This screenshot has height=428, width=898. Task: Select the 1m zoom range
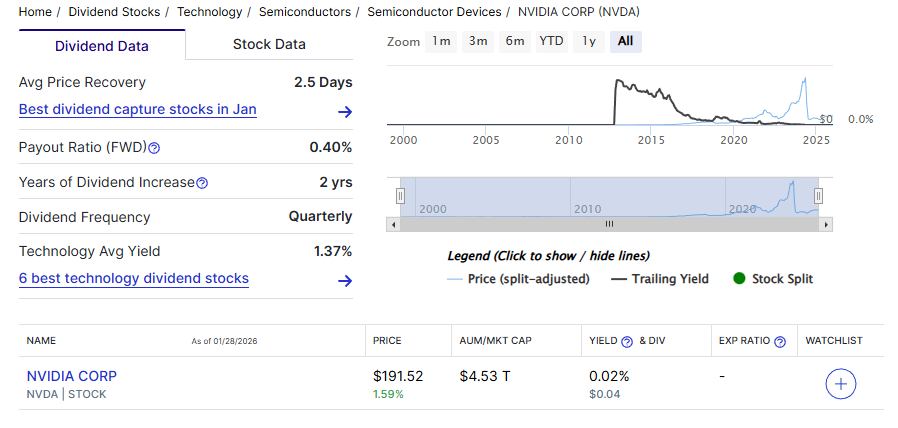click(441, 41)
